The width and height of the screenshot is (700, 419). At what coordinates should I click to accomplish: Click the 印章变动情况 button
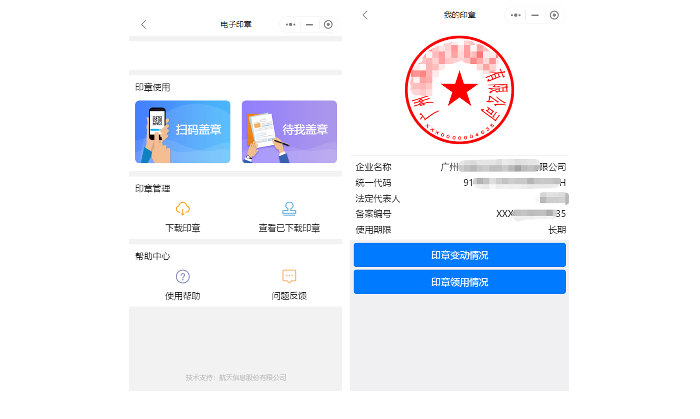(x=460, y=256)
